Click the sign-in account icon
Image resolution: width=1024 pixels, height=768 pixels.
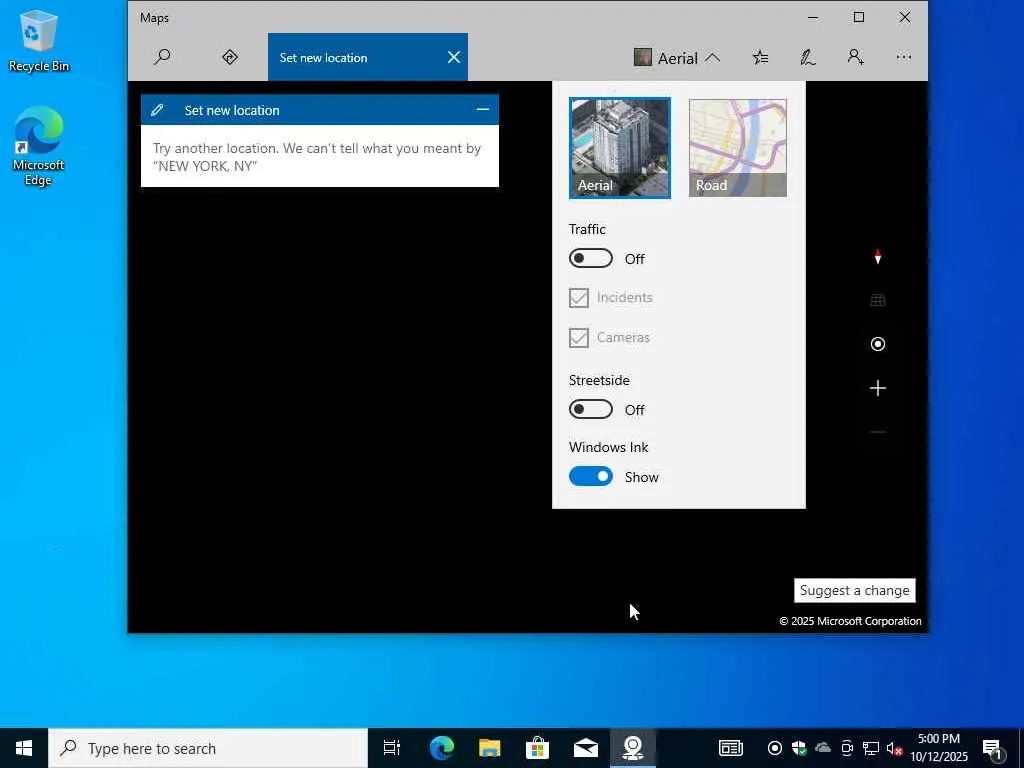point(856,57)
